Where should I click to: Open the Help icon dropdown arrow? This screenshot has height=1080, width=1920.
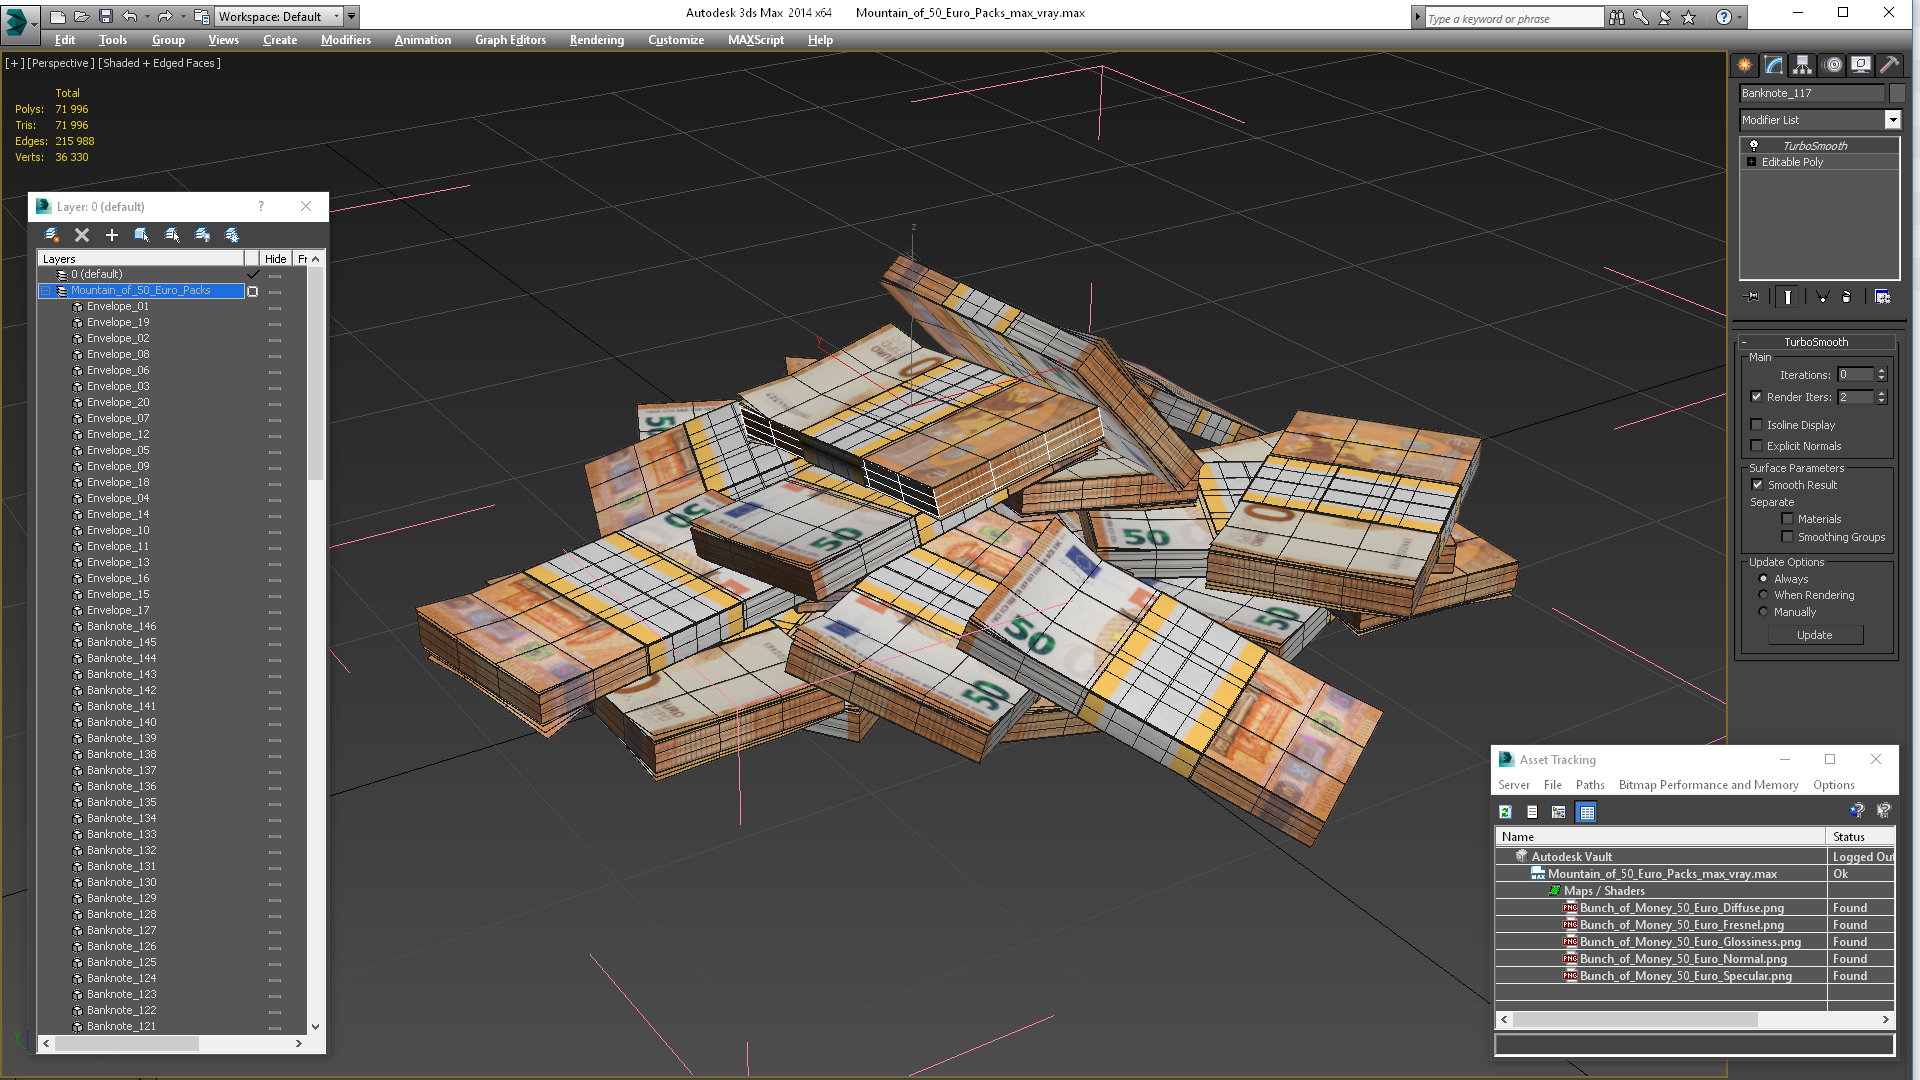coord(1740,17)
